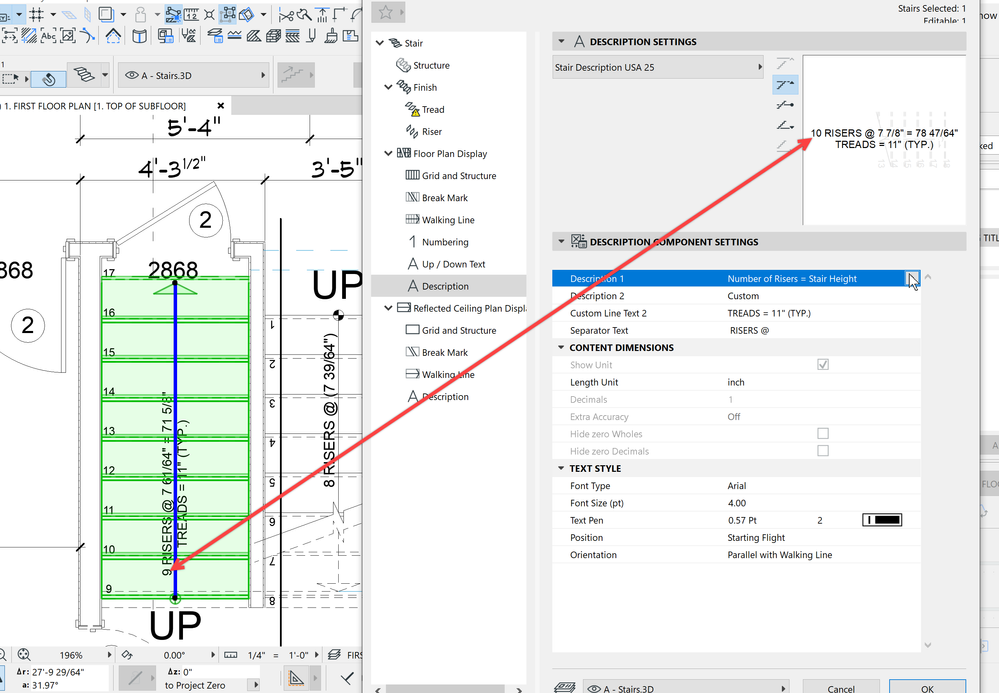Screen dimensions: 999x693
Task: Enable Hide zero Wholes checkbox
Action: coord(823,433)
